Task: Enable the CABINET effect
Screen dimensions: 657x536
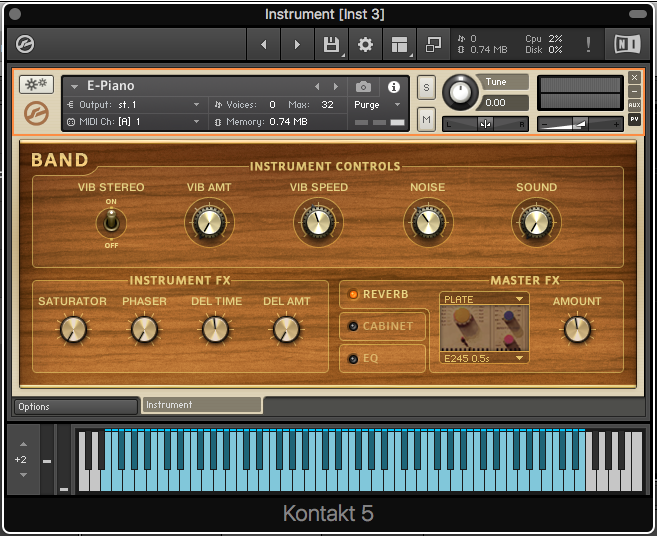Action: tap(353, 326)
